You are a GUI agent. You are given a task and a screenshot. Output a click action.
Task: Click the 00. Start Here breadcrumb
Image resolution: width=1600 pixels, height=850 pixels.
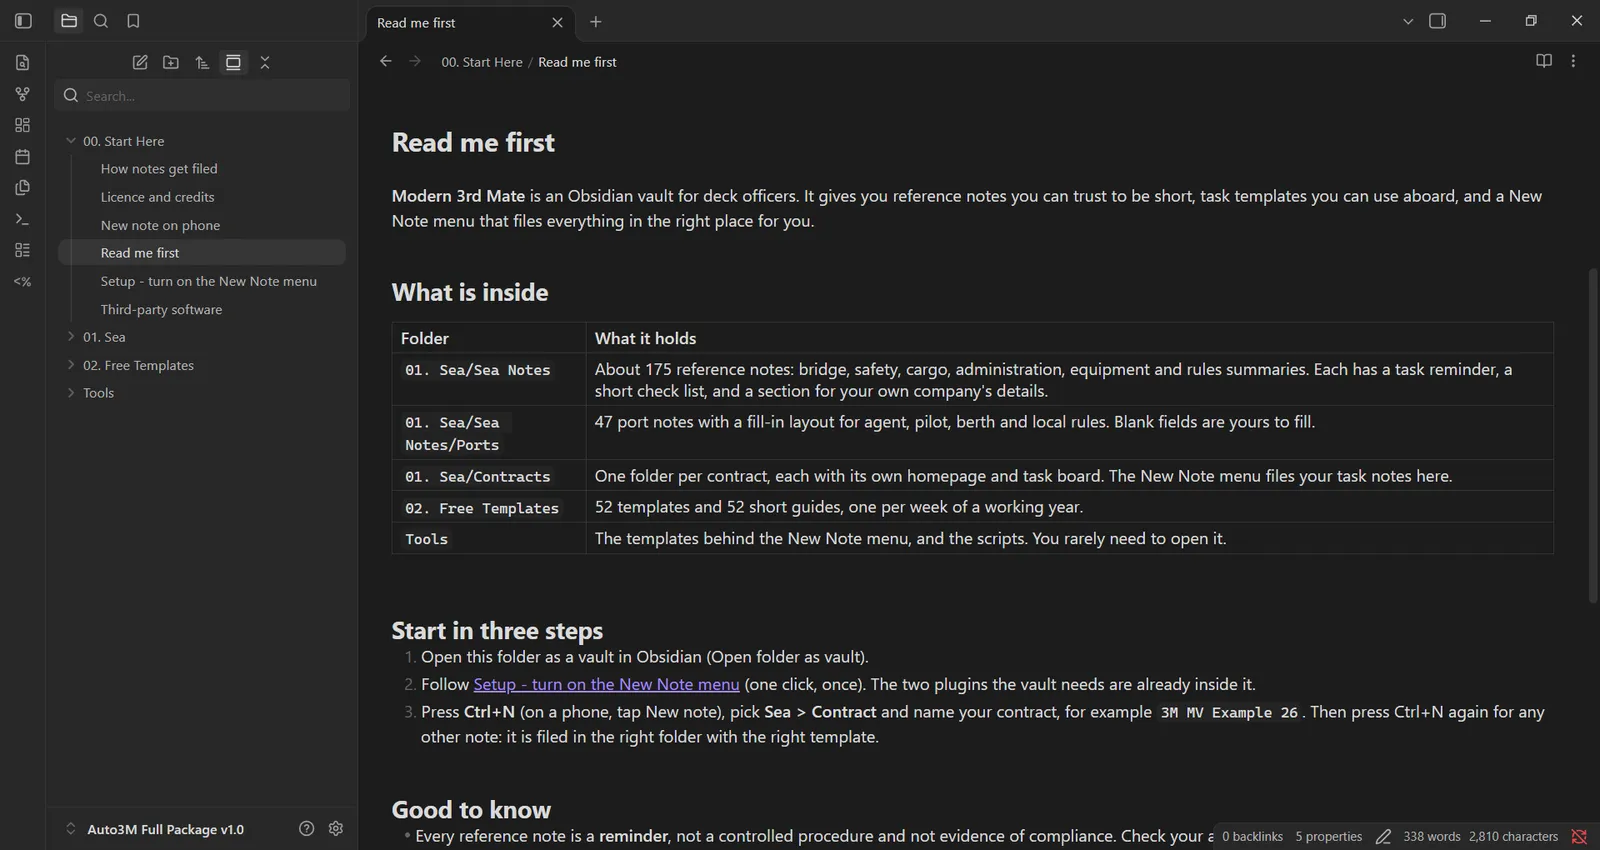[x=482, y=62]
